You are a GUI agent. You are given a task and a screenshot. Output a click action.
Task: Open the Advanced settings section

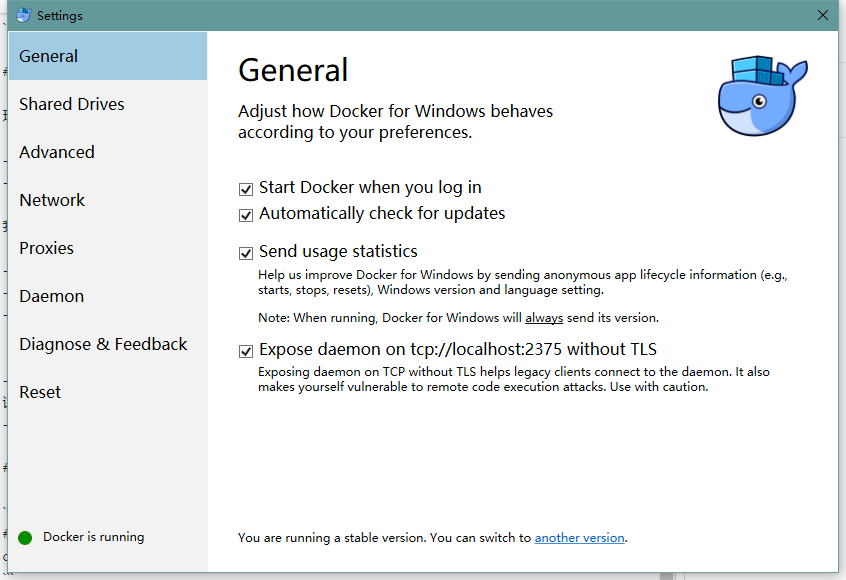(57, 152)
